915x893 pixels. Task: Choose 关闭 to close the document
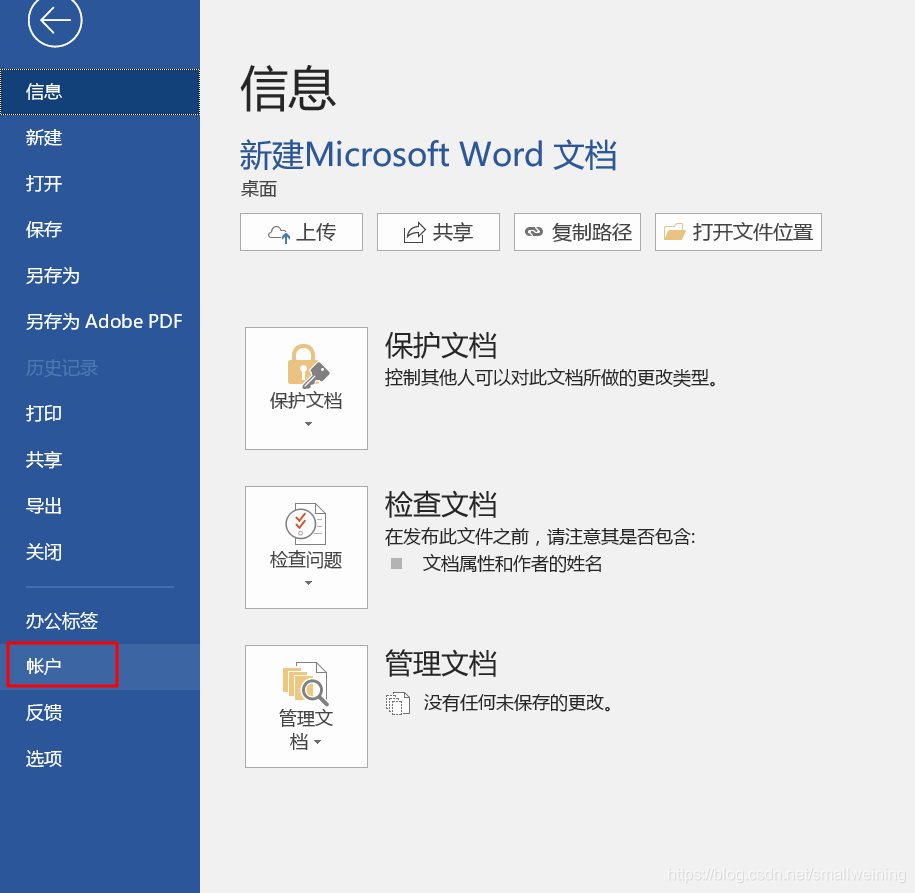100,552
